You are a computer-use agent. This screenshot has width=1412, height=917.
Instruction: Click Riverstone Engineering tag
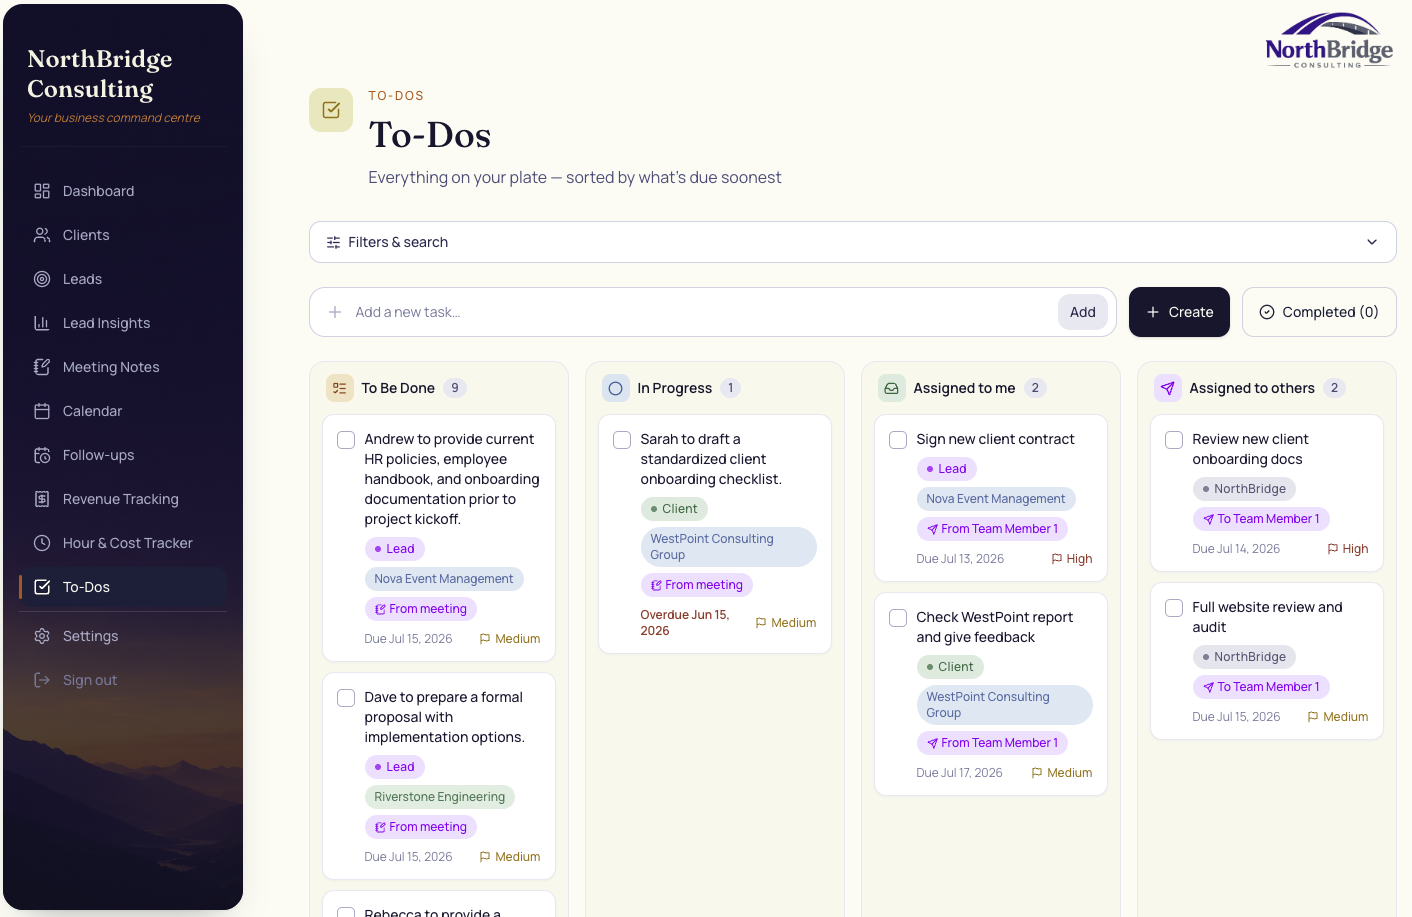click(x=440, y=797)
